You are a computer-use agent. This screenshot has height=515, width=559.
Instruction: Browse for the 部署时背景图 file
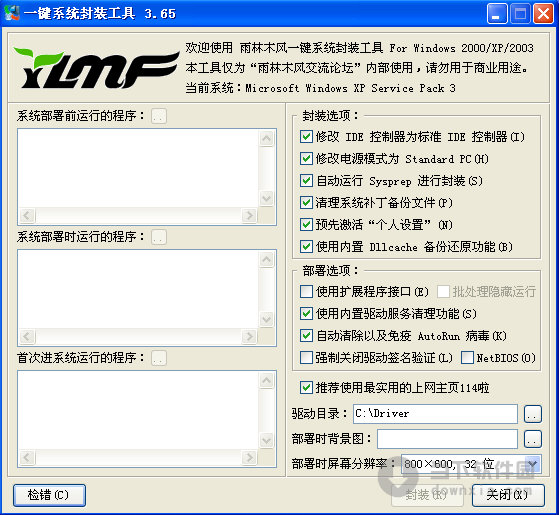[533, 439]
